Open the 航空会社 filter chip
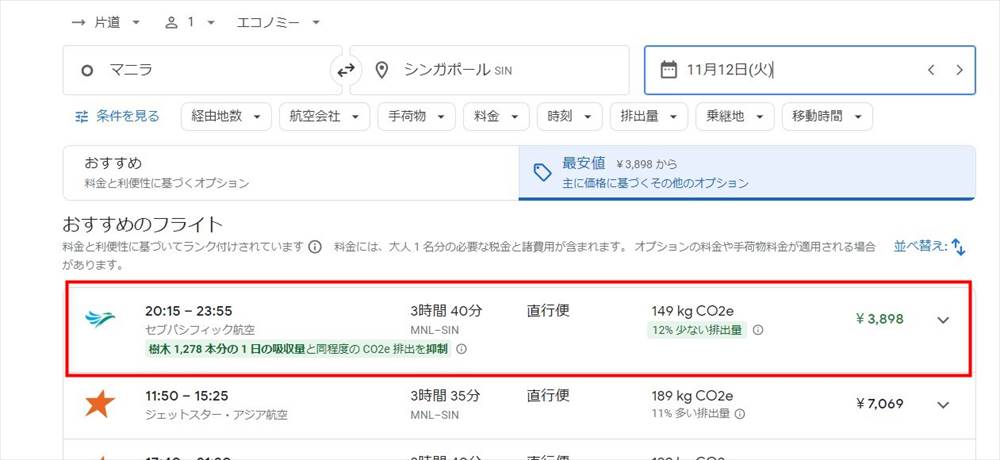 coord(323,117)
